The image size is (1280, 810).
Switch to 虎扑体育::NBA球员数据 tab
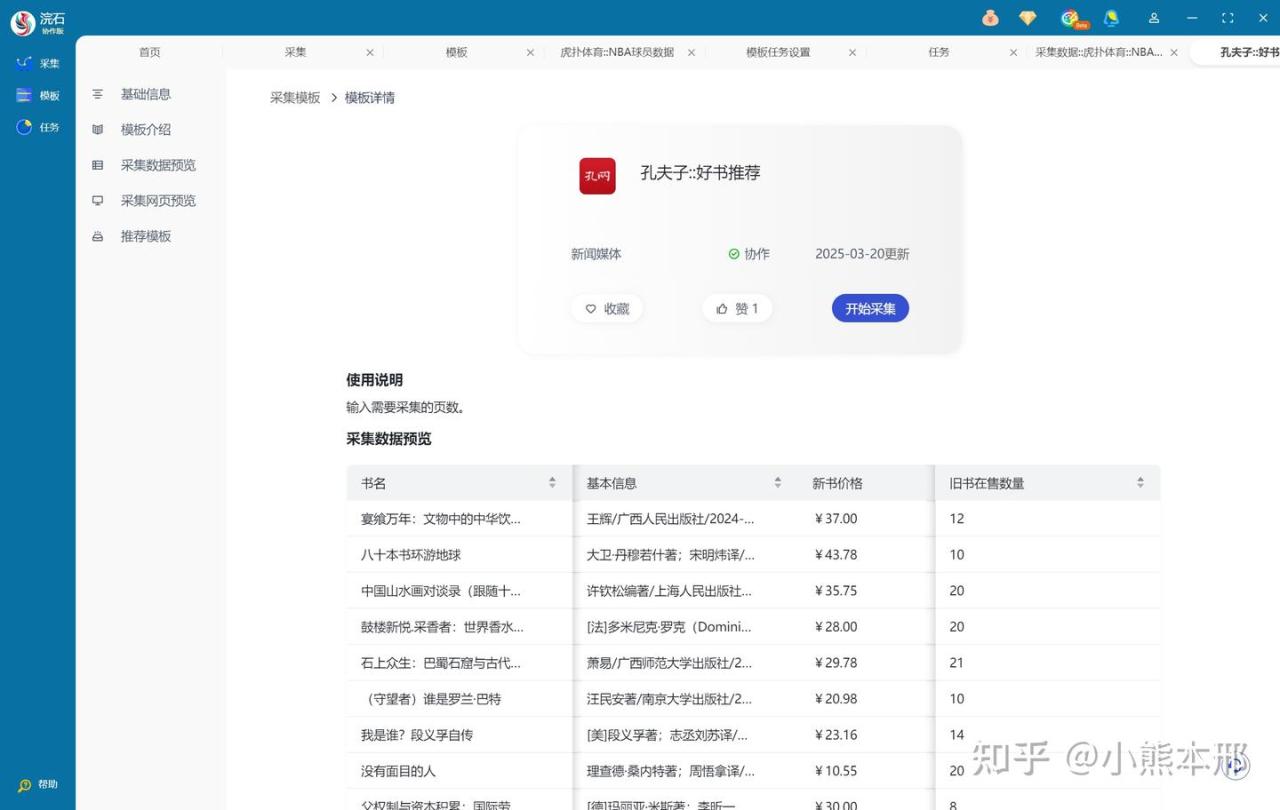[x=617, y=52]
